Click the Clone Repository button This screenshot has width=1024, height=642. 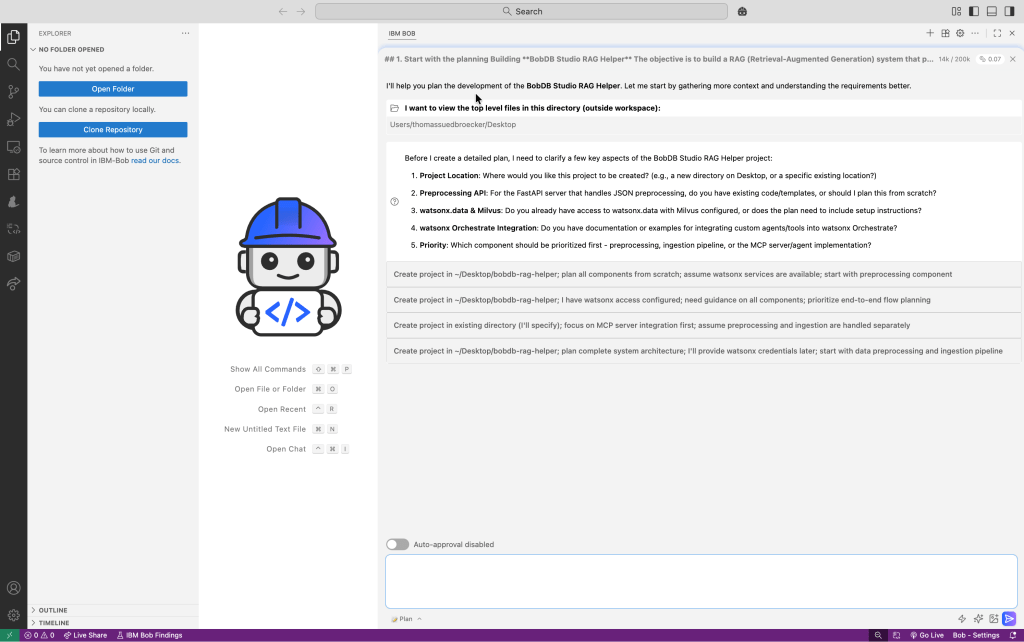[x=113, y=129]
